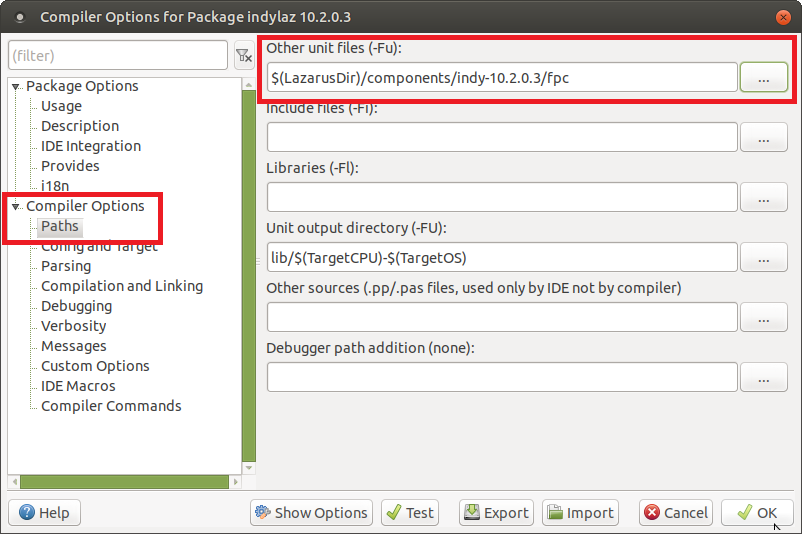The image size is (802, 534).
Task: Clear the filter using the funnel icon
Action: 244,55
